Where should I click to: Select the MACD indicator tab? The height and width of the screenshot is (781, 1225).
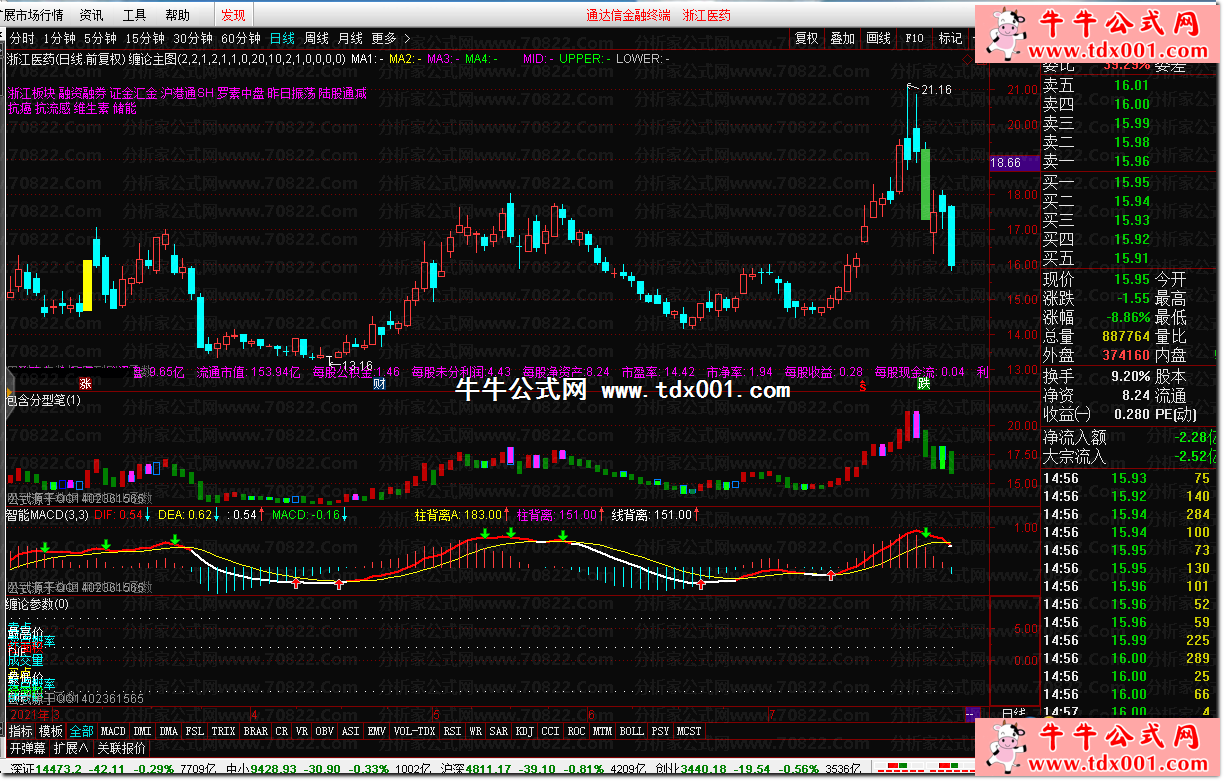tap(114, 731)
